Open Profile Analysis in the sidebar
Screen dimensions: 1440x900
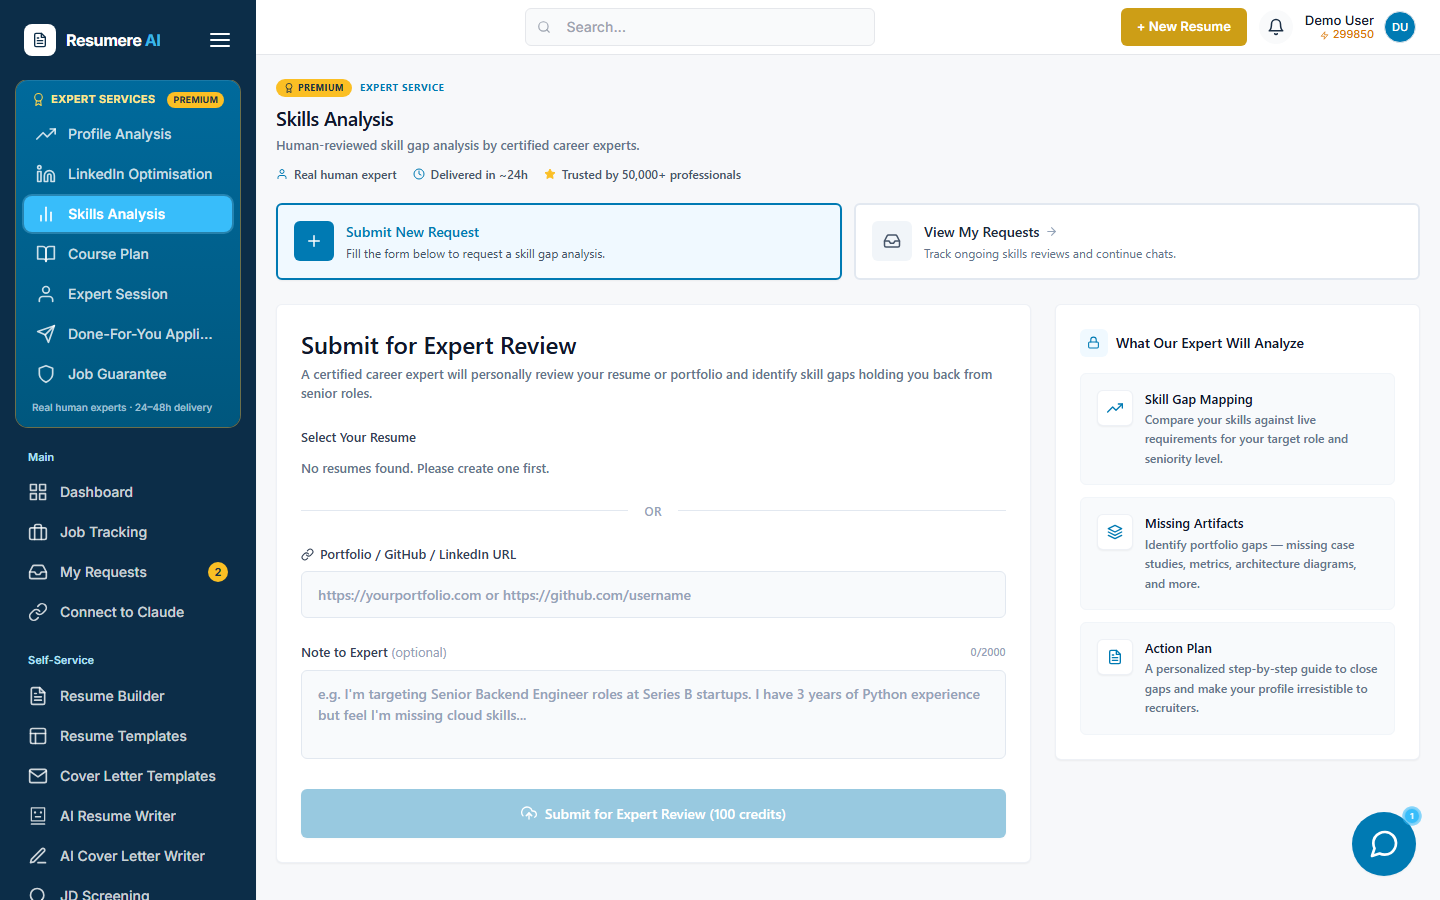click(x=128, y=134)
